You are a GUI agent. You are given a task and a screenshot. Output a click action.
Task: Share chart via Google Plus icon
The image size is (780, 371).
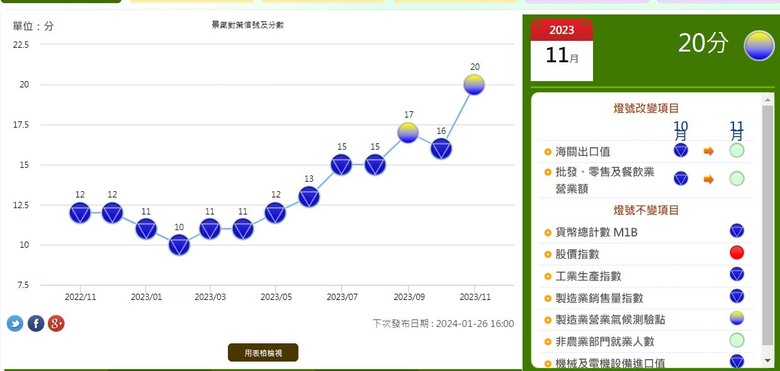pos(56,324)
